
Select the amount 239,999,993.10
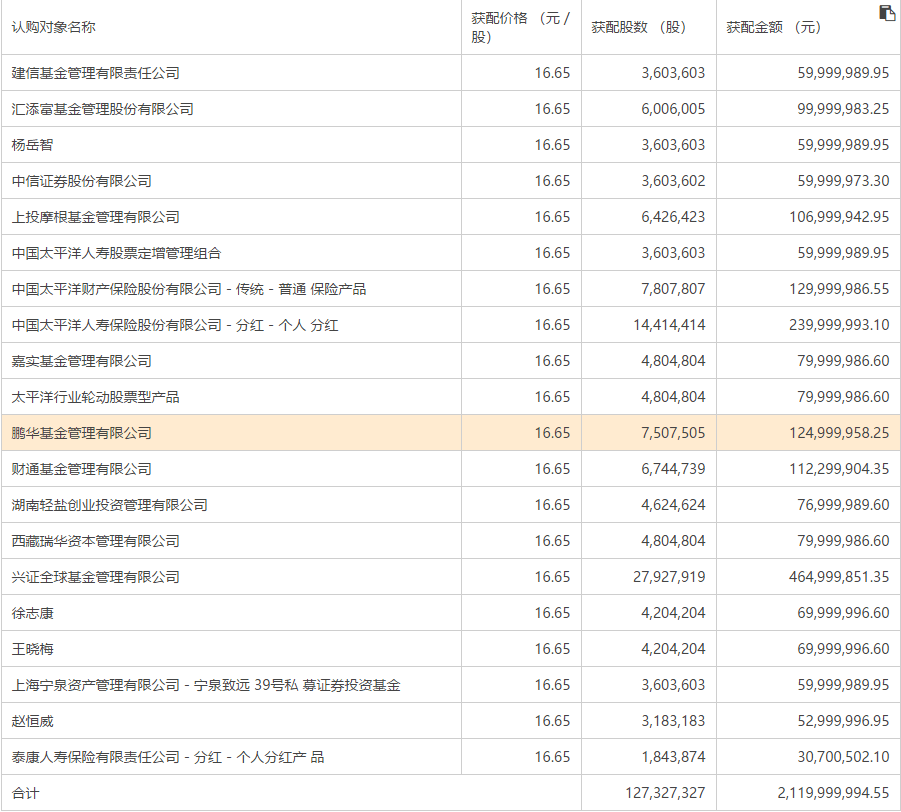click(839, 325)
